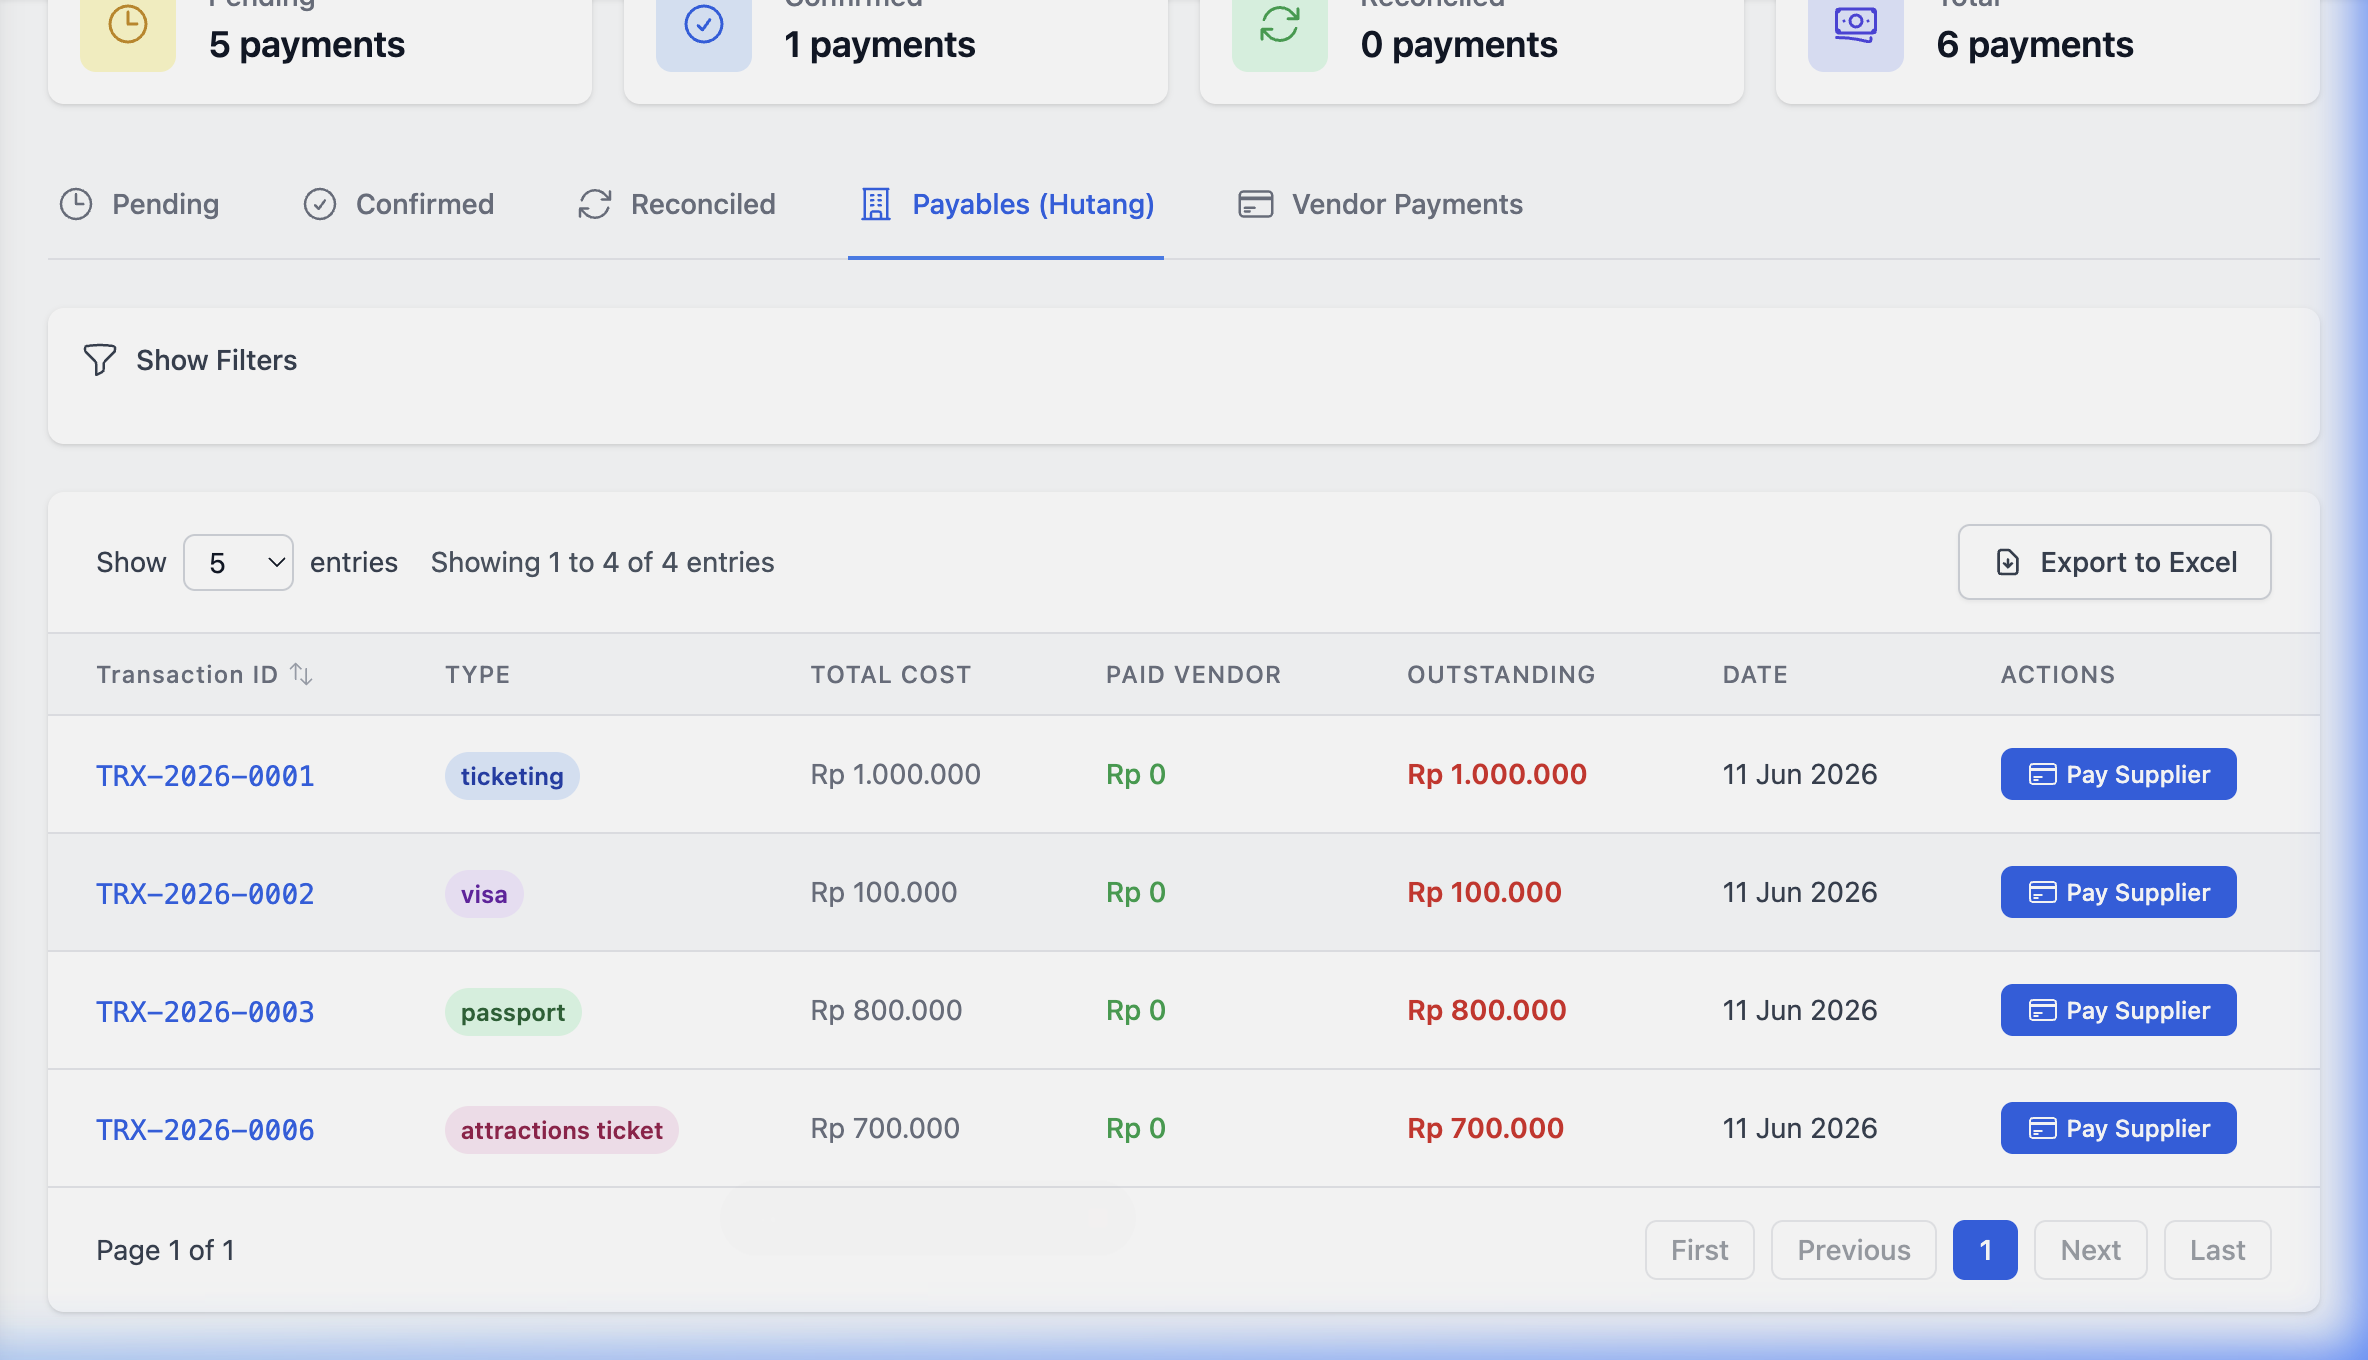This screenshot has width=2368, height=1360.
Task: Pay Supplier for TRX-2026-0001
Action: click(2118, 774)
